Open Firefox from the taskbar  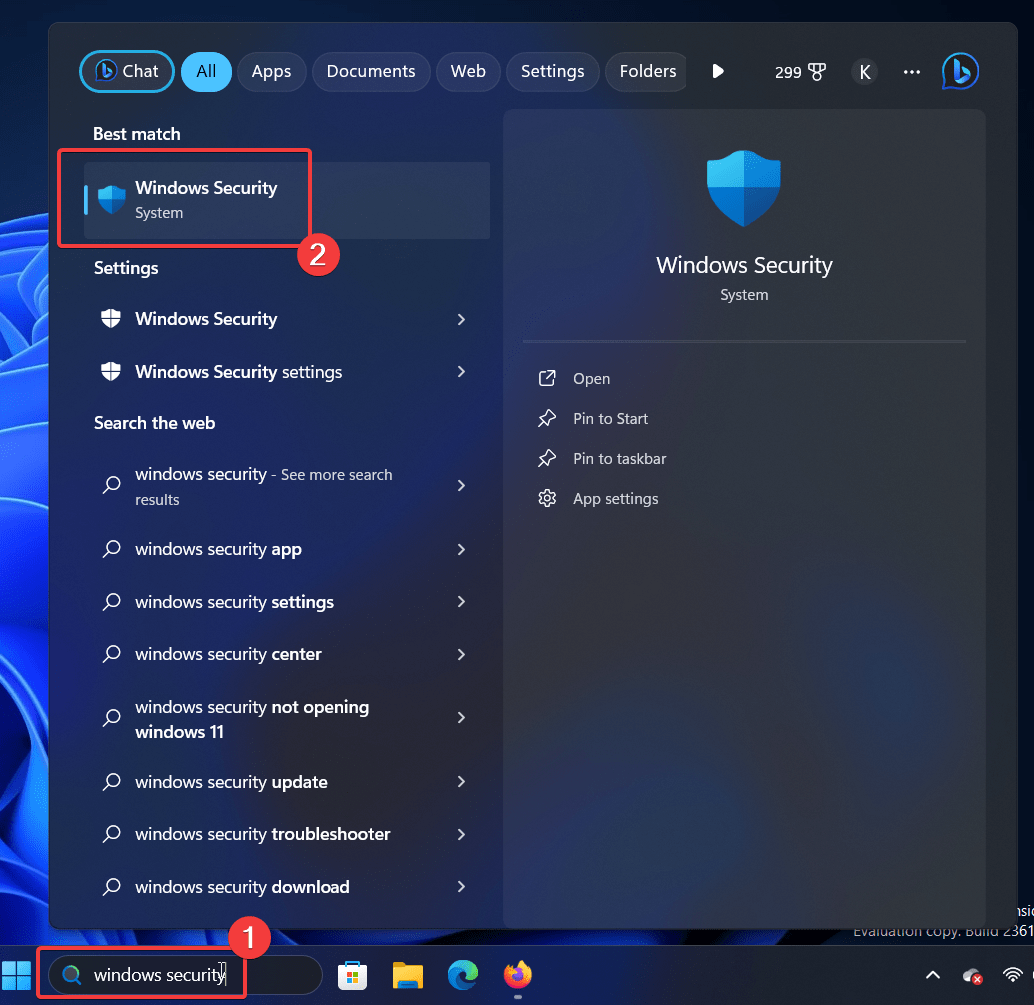click(518, 975)
